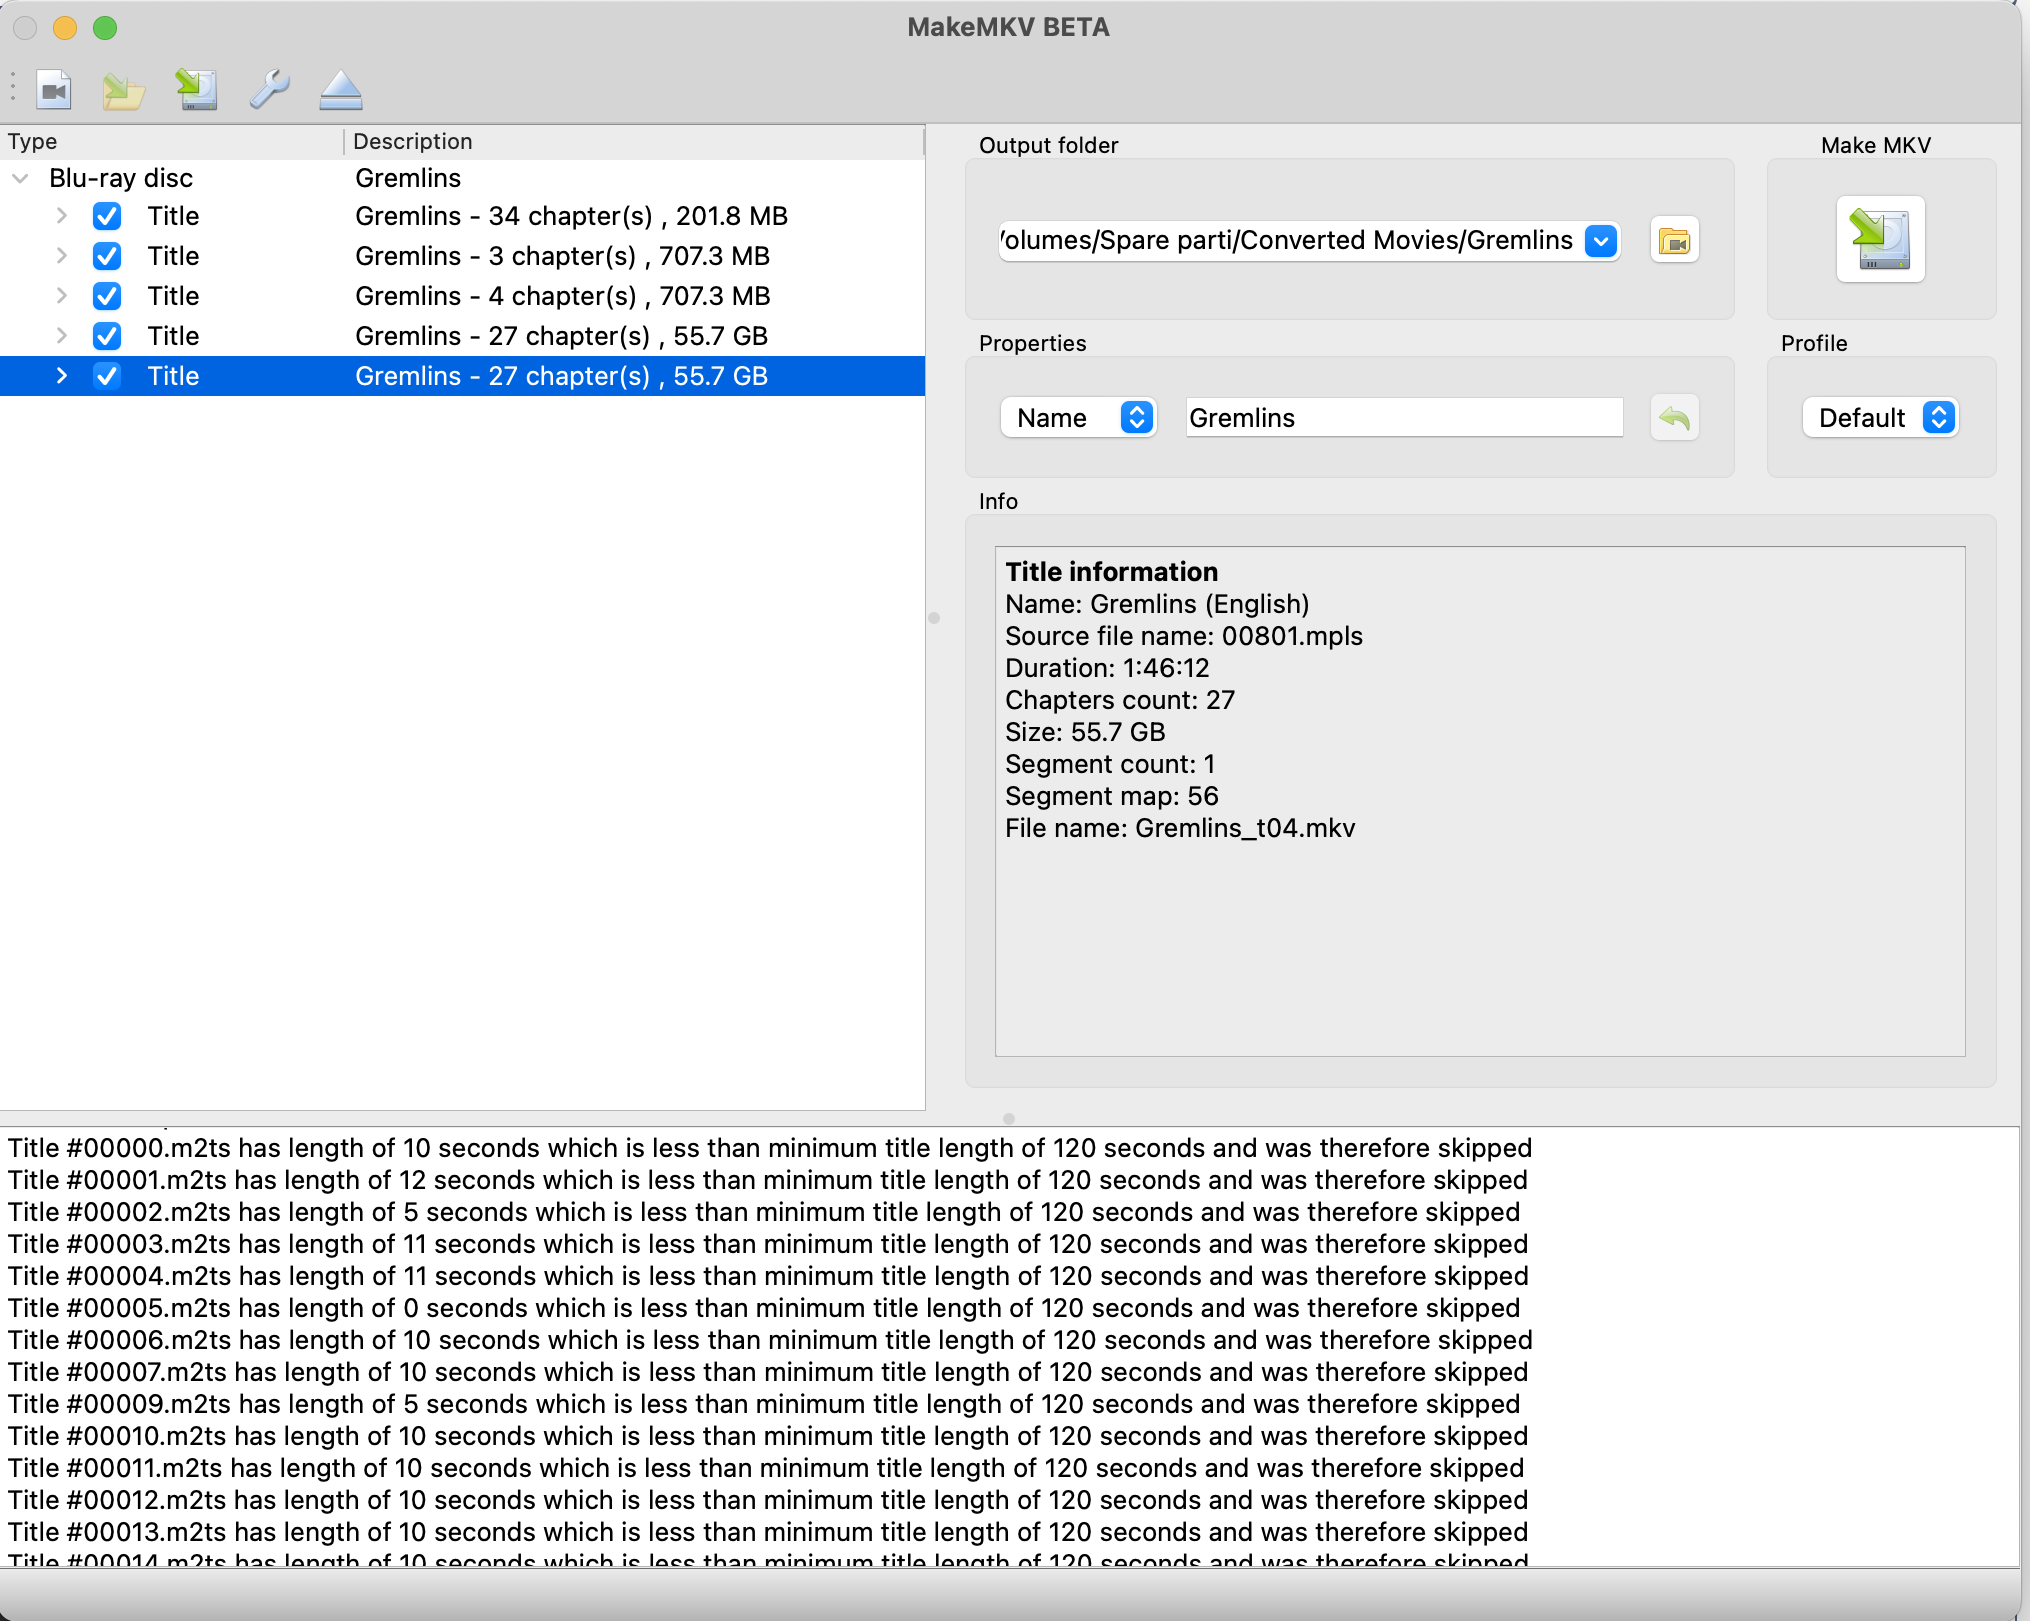Click the save-to-disk toolbar icon

pyautogui.click(x=197, y=90)
